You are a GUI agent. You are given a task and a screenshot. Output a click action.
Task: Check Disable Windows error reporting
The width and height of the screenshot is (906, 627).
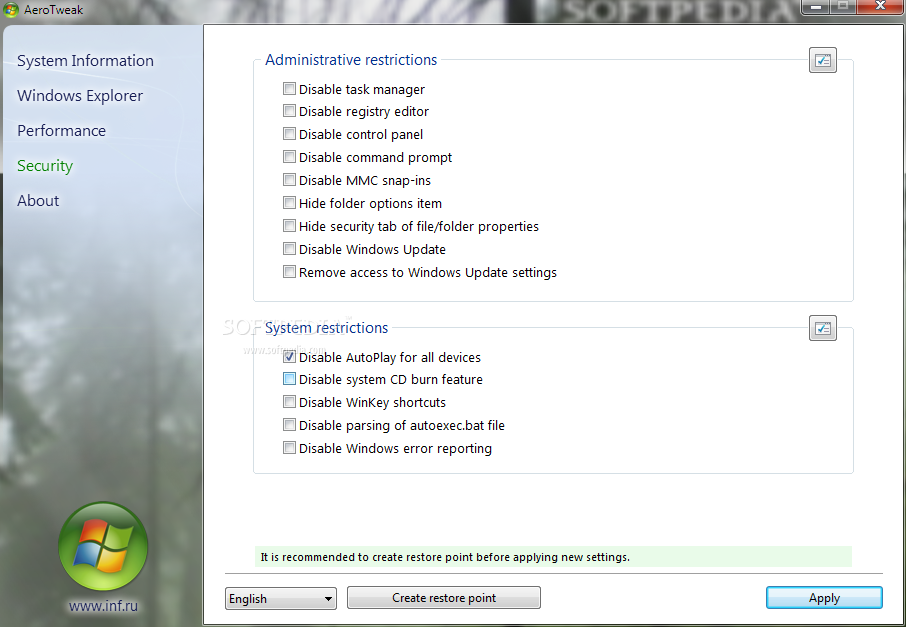tap(289, 447)
